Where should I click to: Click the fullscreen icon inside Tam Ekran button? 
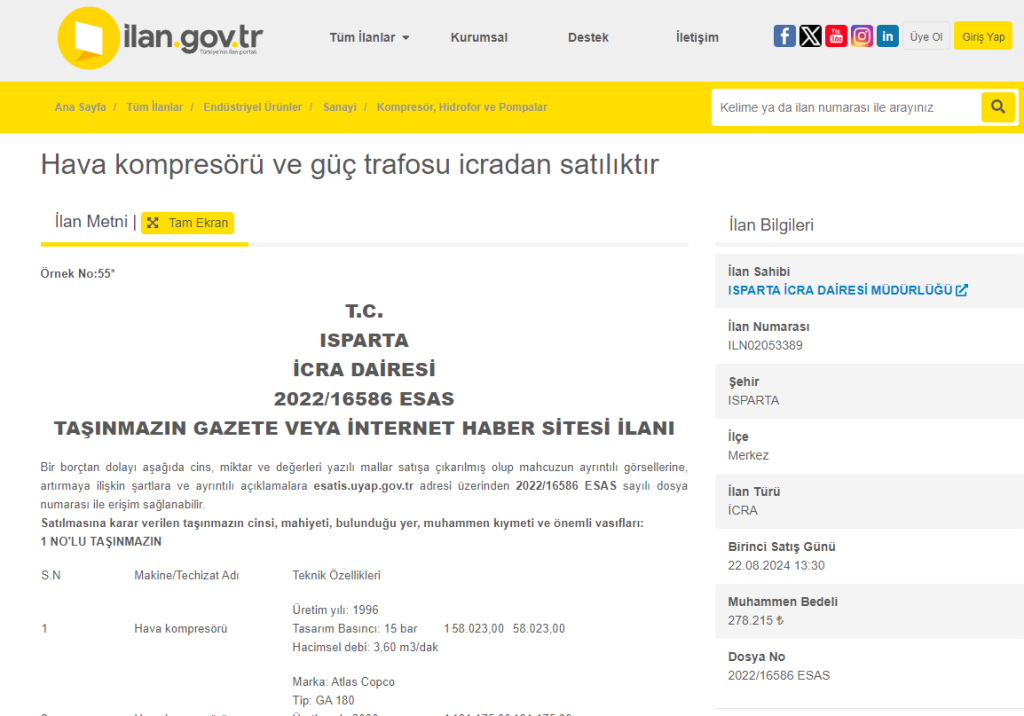pyautogui.click(x=153, y=223)
